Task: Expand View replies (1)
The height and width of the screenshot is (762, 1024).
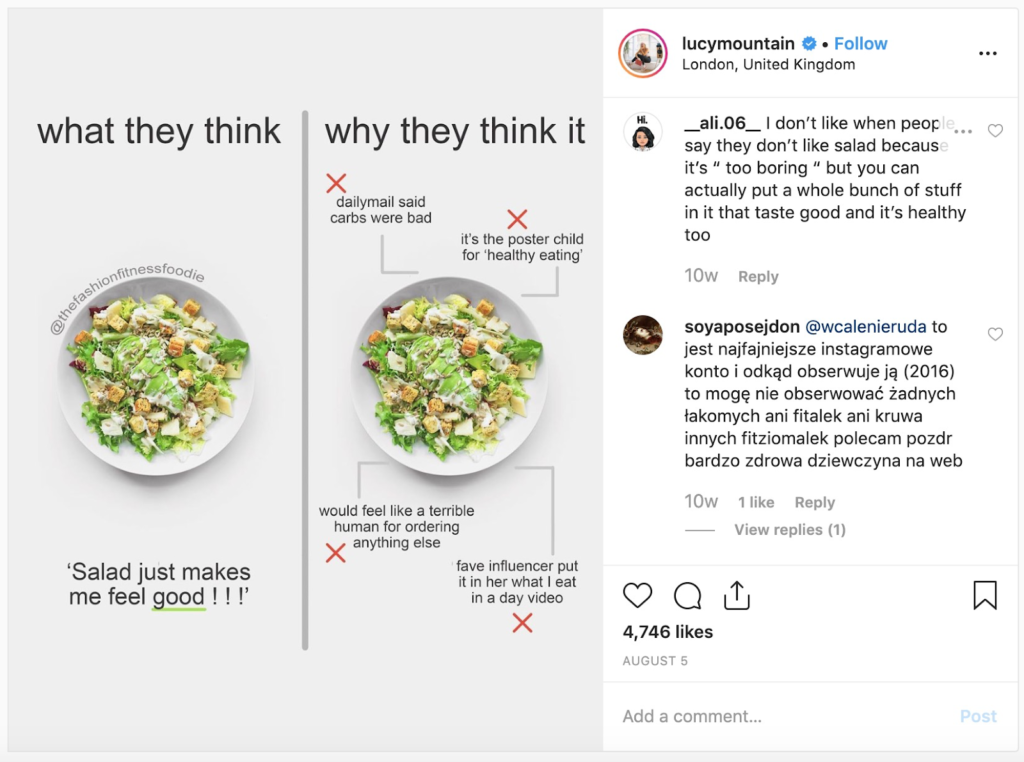Action: (790, 530)
